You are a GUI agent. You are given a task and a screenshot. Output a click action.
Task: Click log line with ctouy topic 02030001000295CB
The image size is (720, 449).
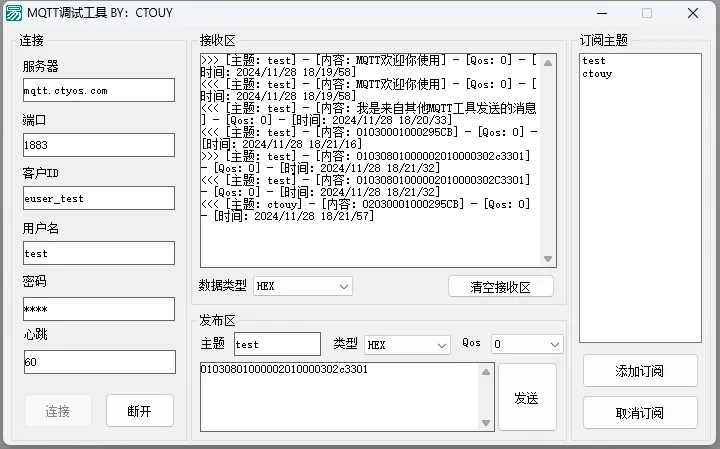366,210
